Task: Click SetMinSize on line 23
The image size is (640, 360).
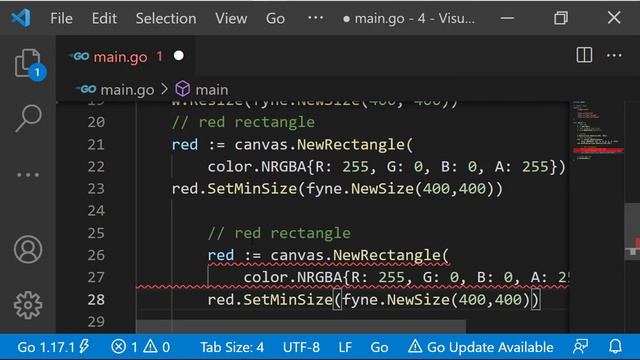Action: pyautogui.click(x=252, y=189)
